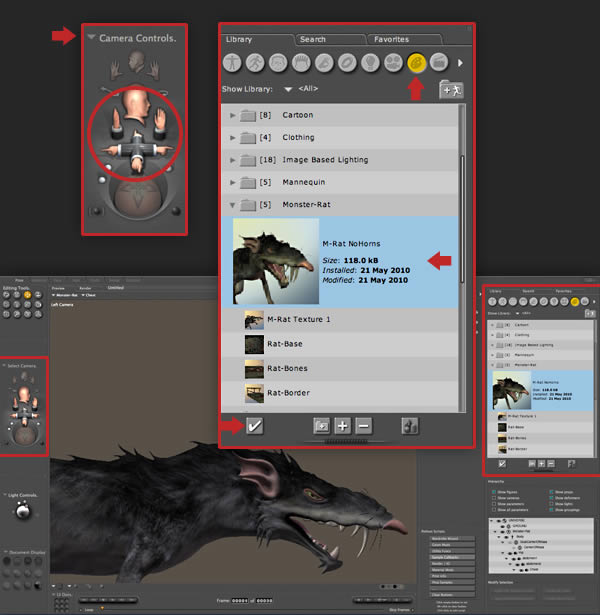This screenshot has height=615, width=600.
Task: Click the small faded head icon atop Camera Controls
Action: [x=136, y=61]
